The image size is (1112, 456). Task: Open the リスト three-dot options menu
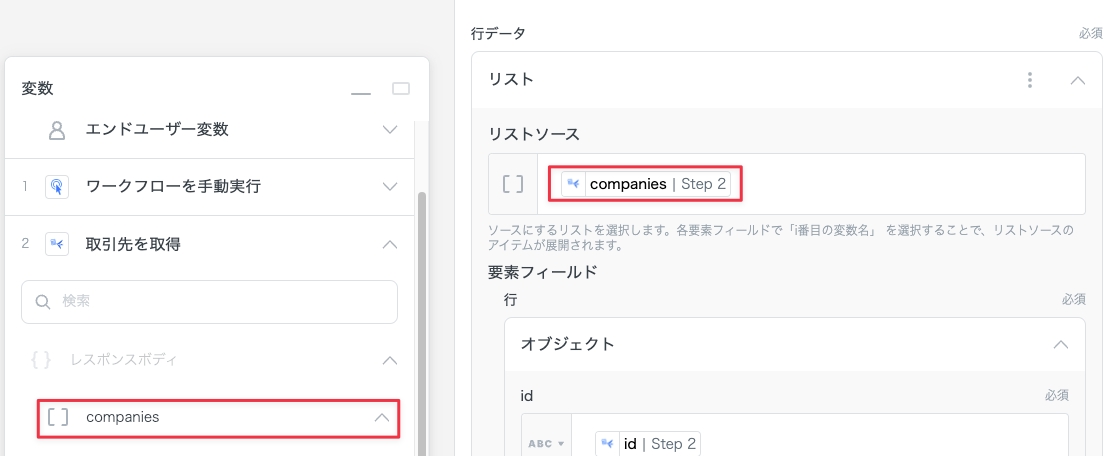(1030, 80)
